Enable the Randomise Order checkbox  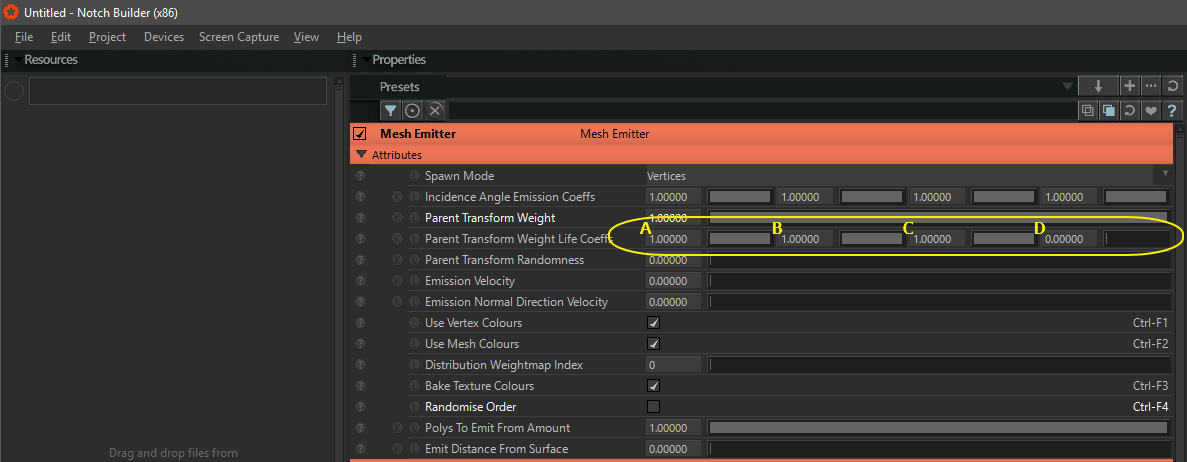coord(653,407)
